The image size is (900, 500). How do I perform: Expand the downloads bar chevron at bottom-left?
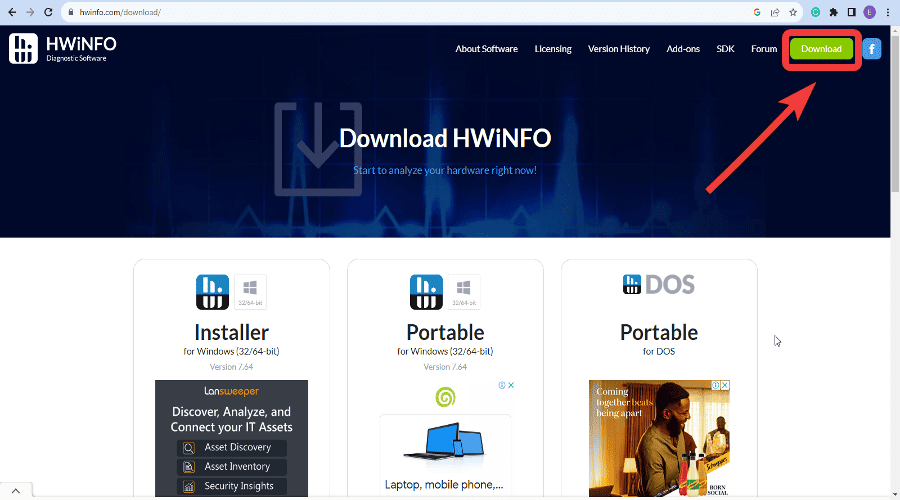pos(15,491)
